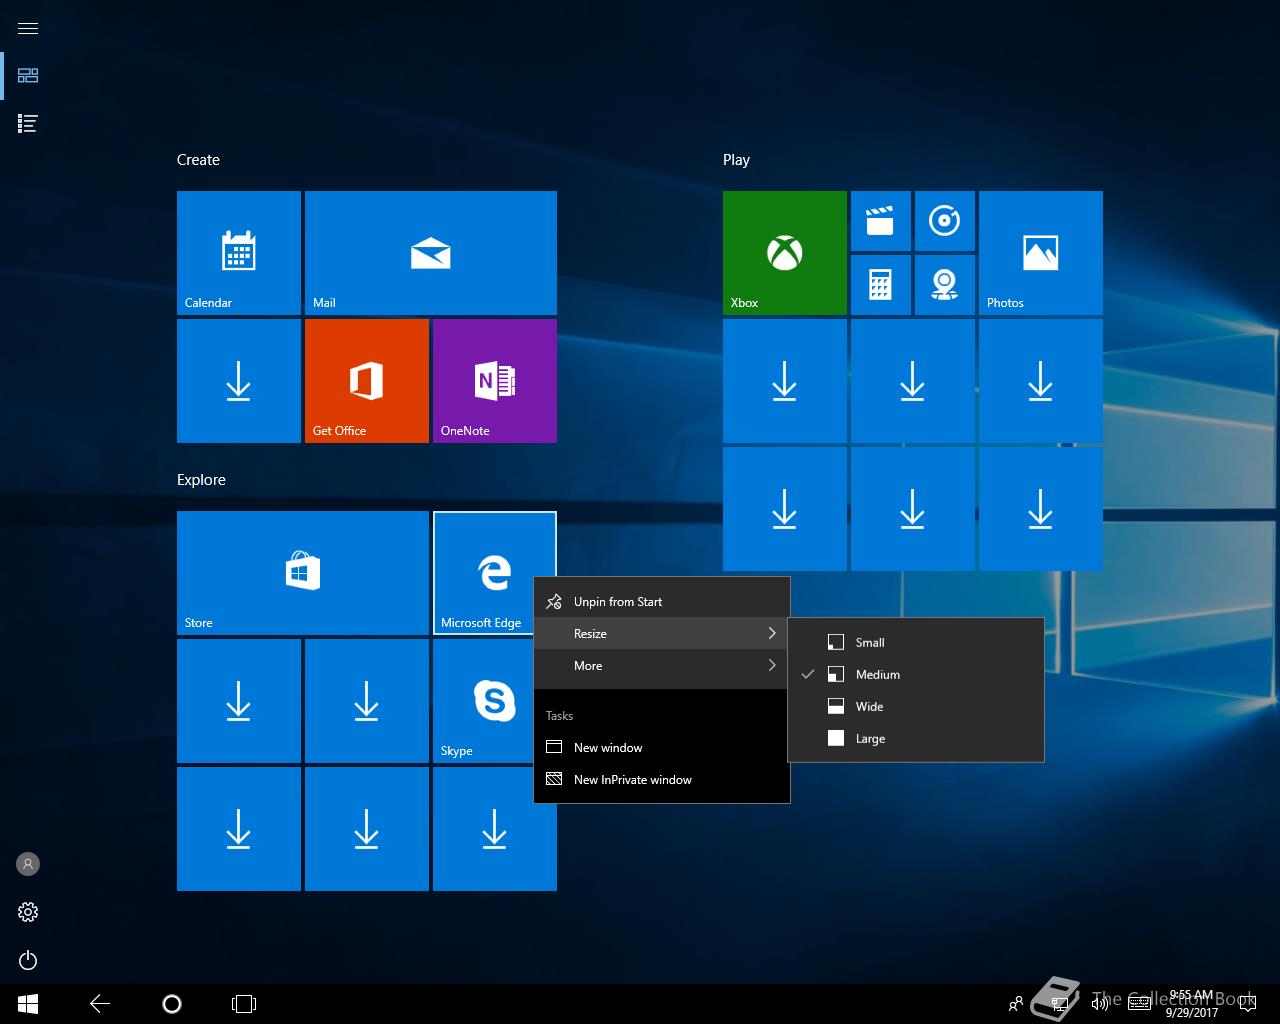1280x1024 pixels.
Task: Select the Microsoft Edge tile
Action: coord(495,573)
